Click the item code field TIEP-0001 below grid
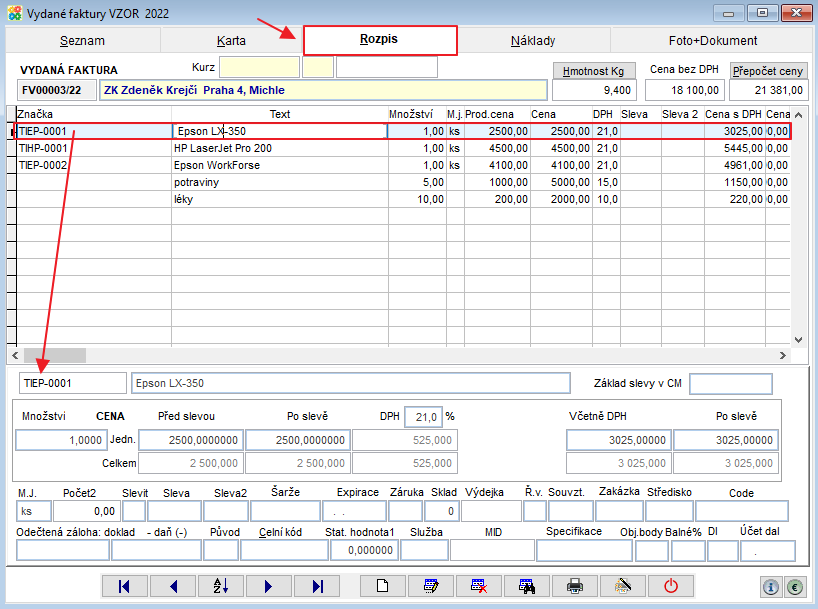 point(73,383)
